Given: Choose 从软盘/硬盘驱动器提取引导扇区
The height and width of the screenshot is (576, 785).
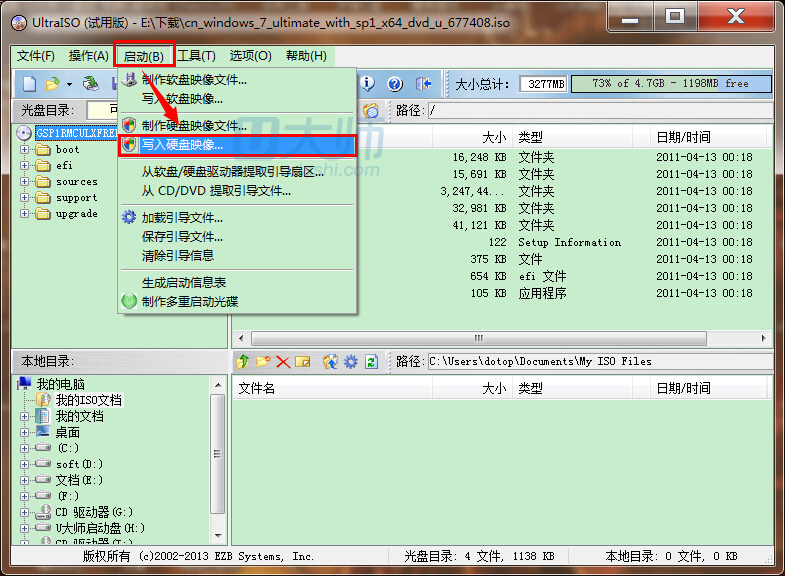Looking at the screenshot, I should coord(237,172).
